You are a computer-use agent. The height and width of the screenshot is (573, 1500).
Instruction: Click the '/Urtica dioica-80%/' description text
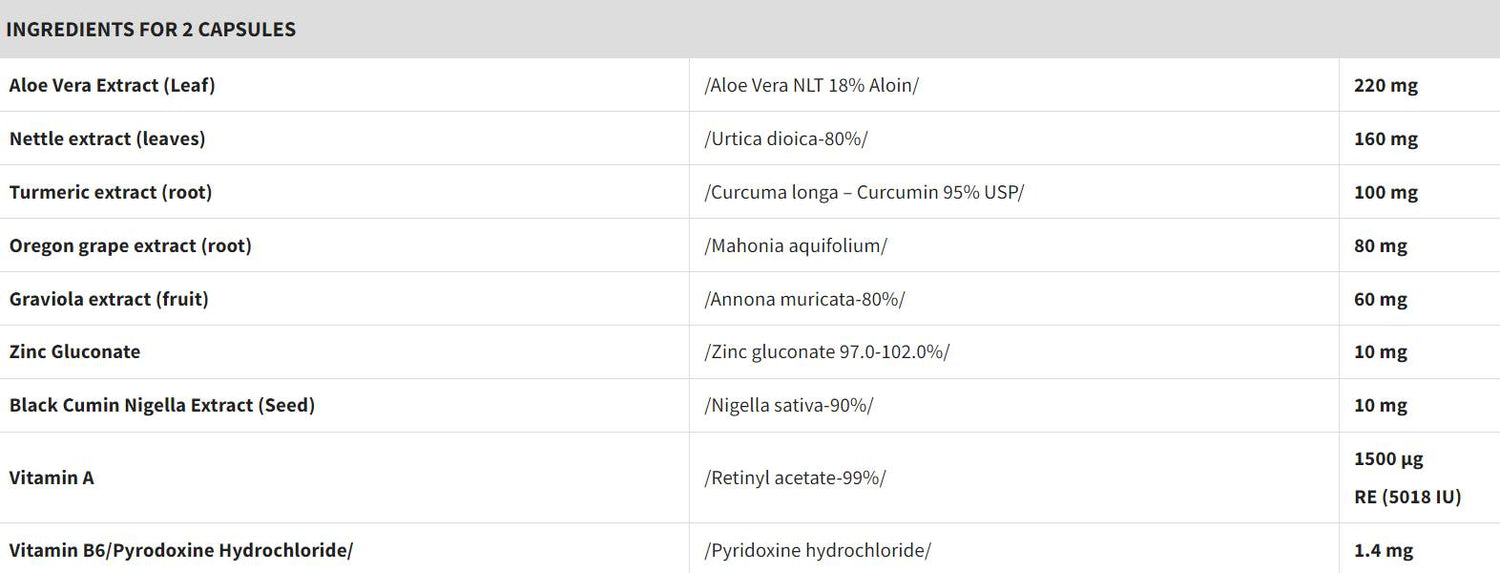point(786,139)
